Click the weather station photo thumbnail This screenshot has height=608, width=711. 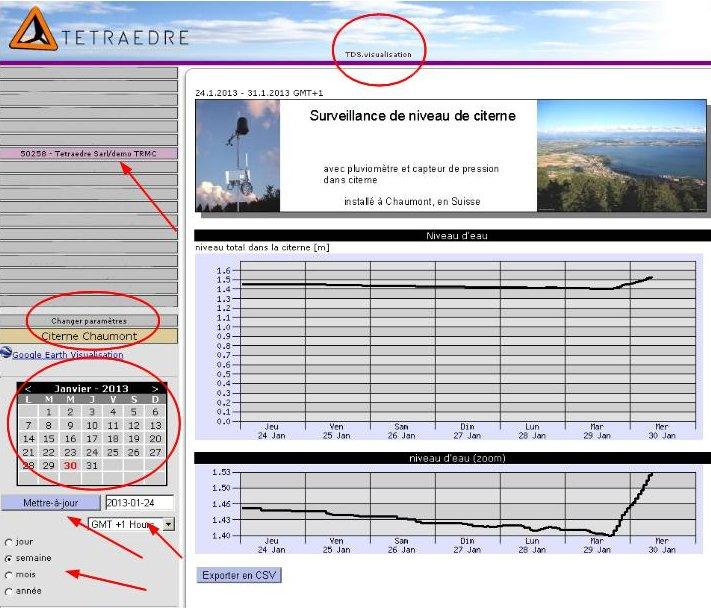click(237, 156)
